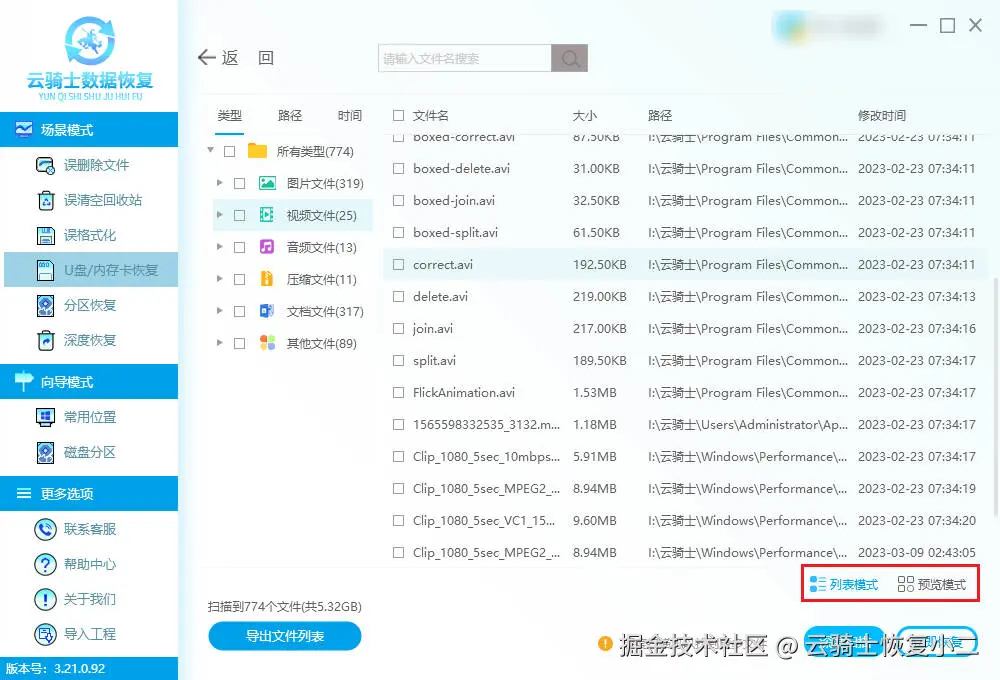This screenshot has width=1000, height=680.
Task: Select the U盘/内存卡恢复 card icon
Action: pos(45,270)
